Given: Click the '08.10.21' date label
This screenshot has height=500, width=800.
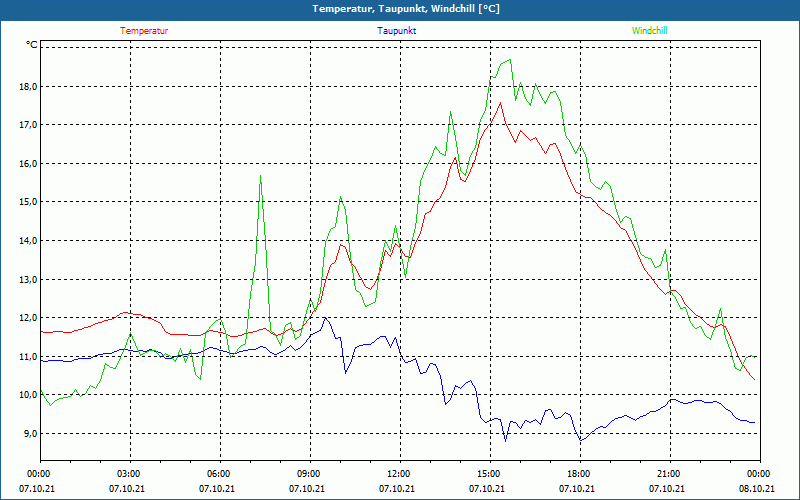Looking at the screenshot, I should click(757, 488).
